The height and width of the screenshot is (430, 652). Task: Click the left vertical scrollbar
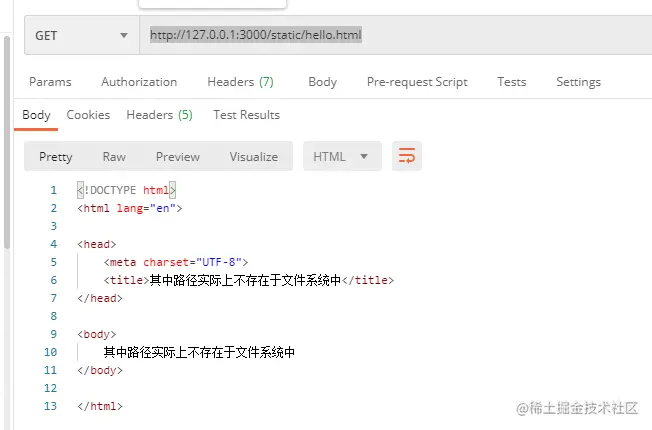[6, 142]
